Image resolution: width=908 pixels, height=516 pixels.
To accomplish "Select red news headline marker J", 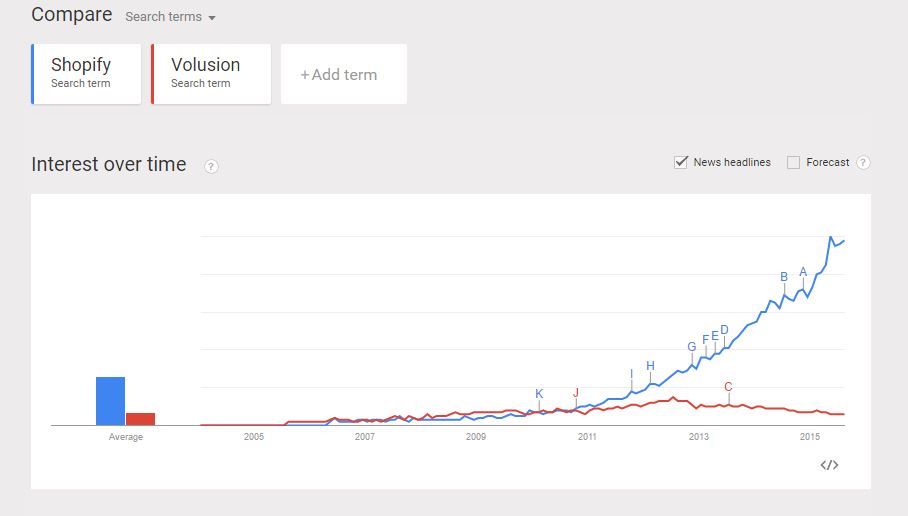I will coord(576,393).
